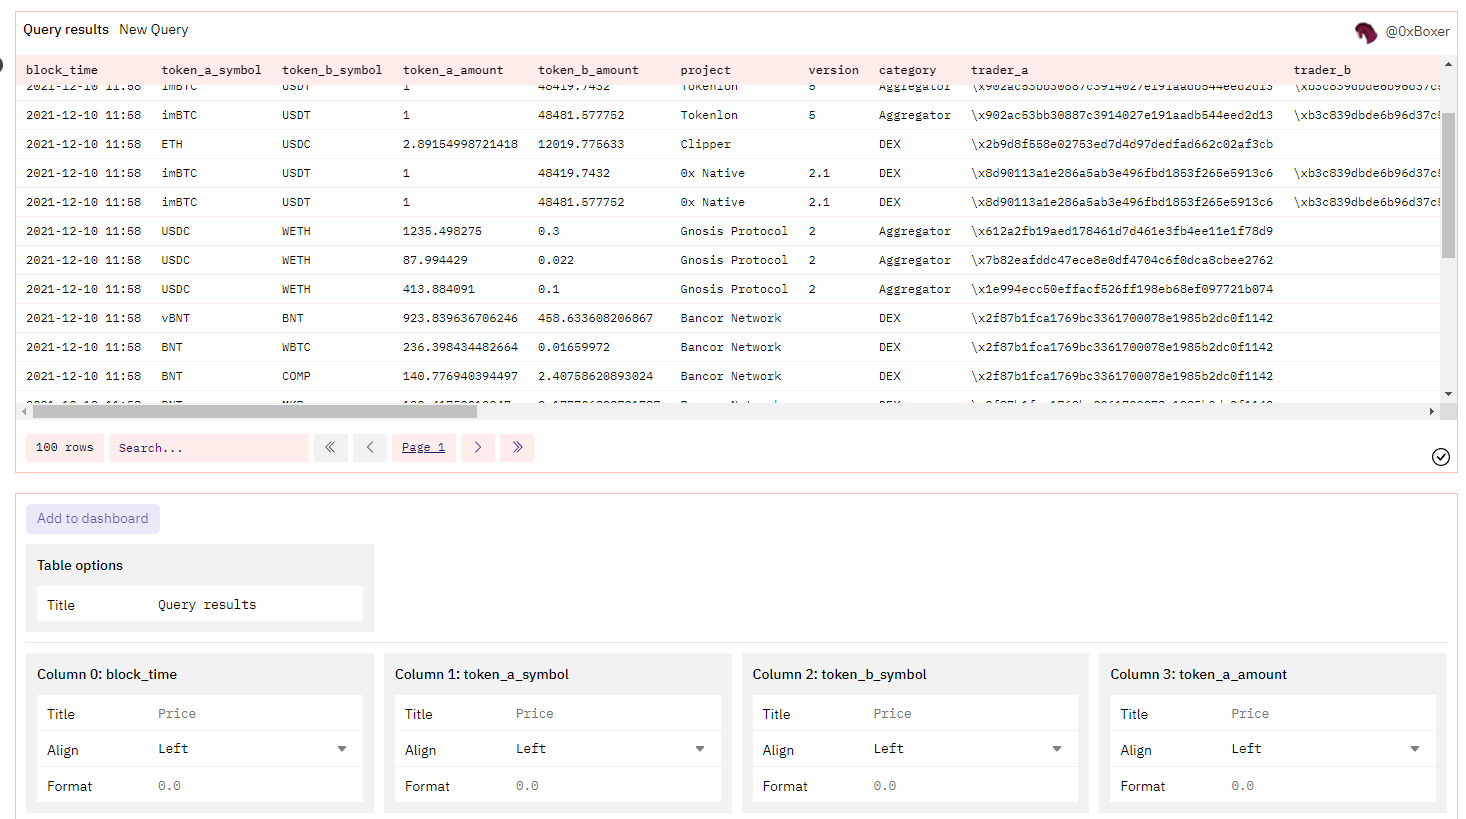Select trader address ending 97721b074

tap(1122, 289)
